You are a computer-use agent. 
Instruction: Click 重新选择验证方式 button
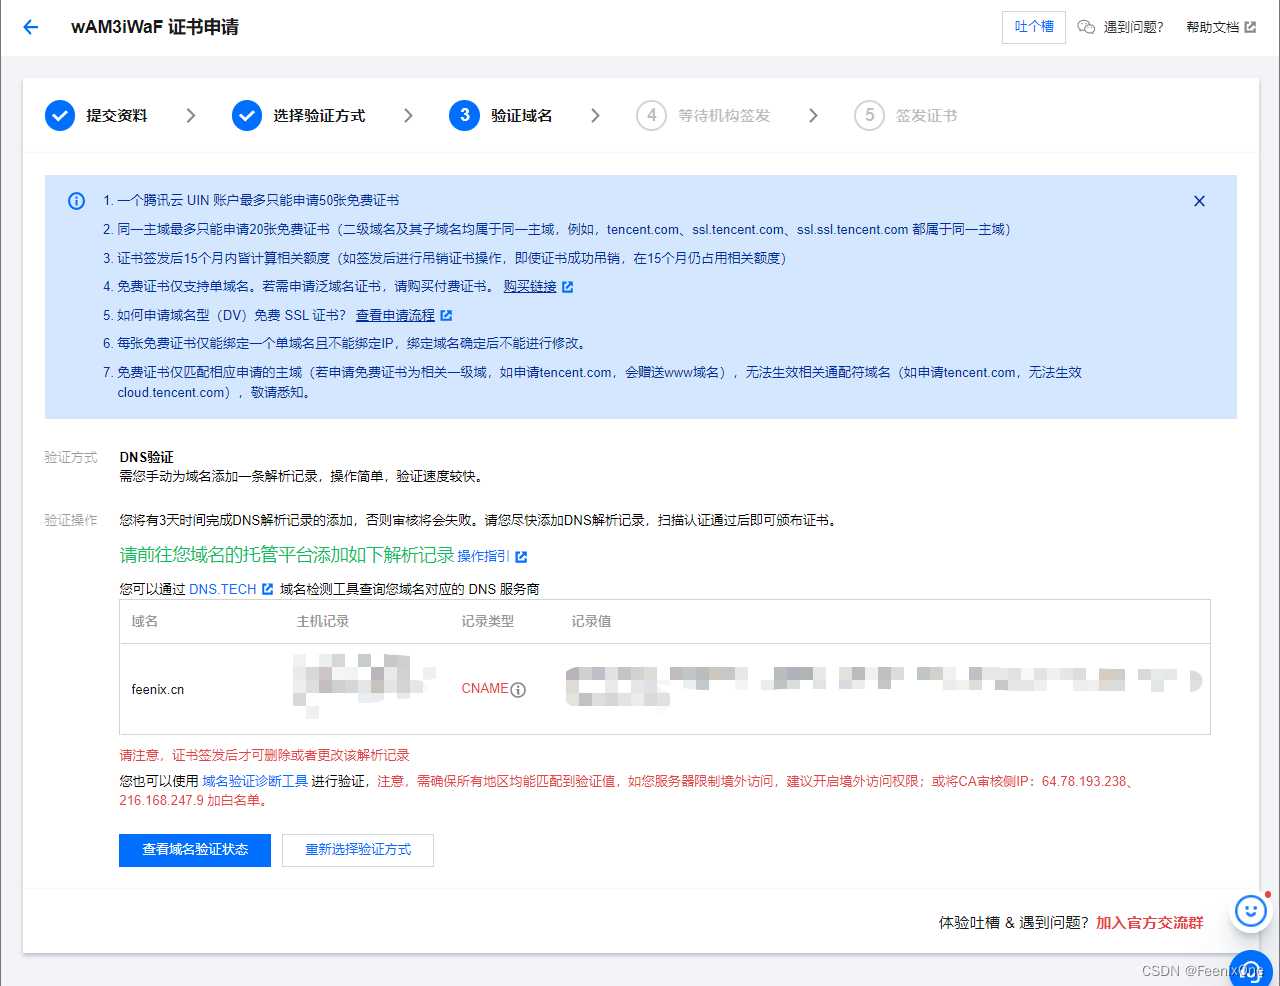coord(358,850)
